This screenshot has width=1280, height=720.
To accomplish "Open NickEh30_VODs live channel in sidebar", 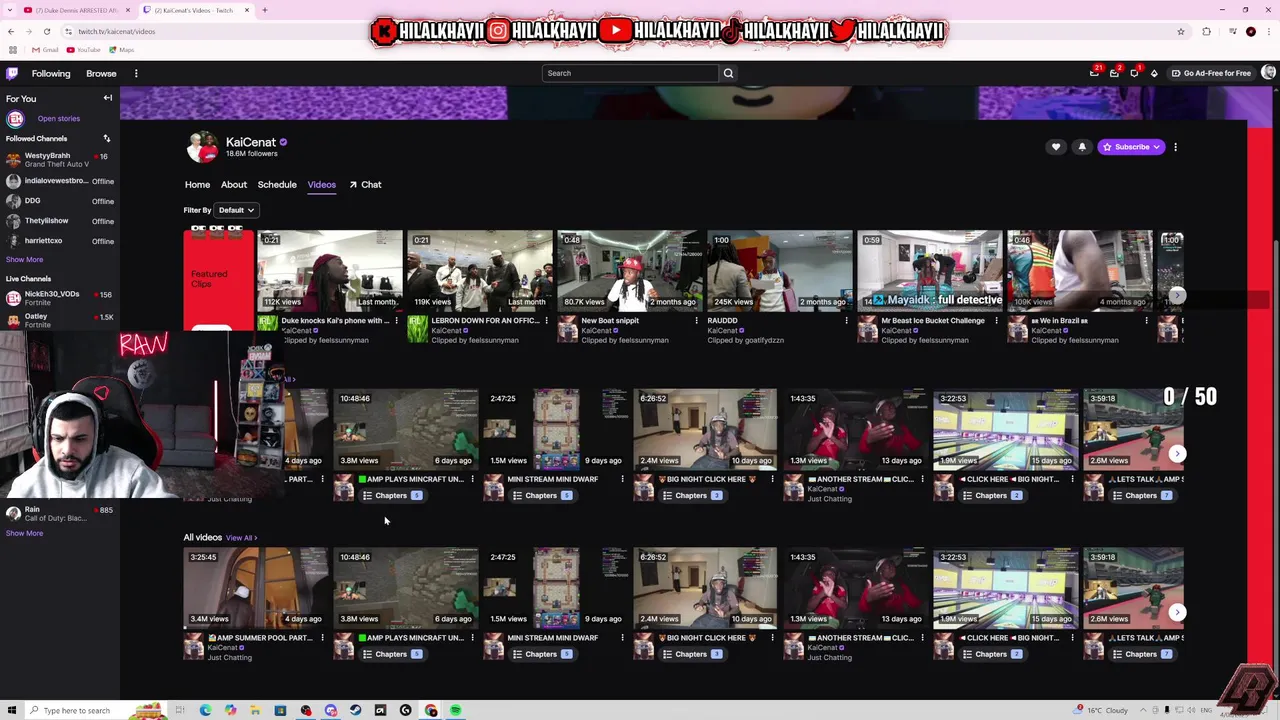I will (59, 298).
